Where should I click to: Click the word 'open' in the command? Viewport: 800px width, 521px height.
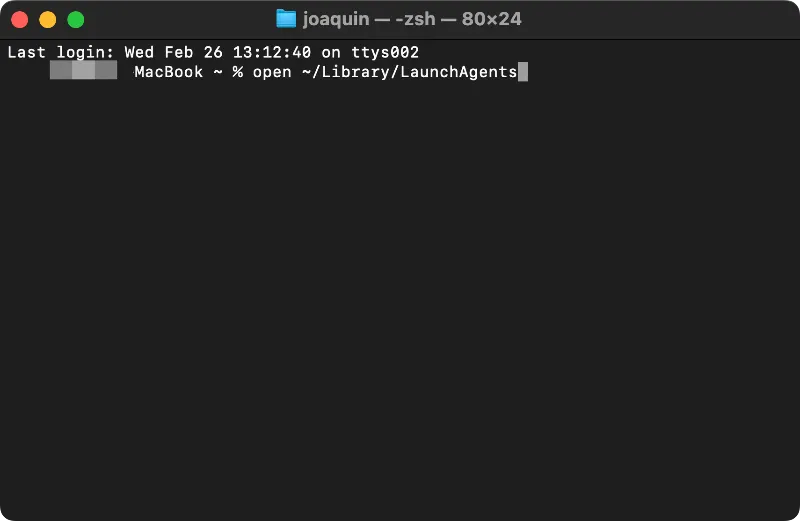(x=272, y=72)
